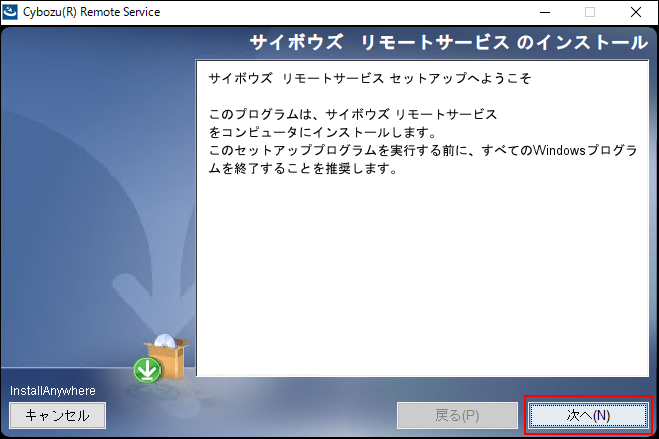Click the をコンピュータにインストールします line

pos(323,132)
